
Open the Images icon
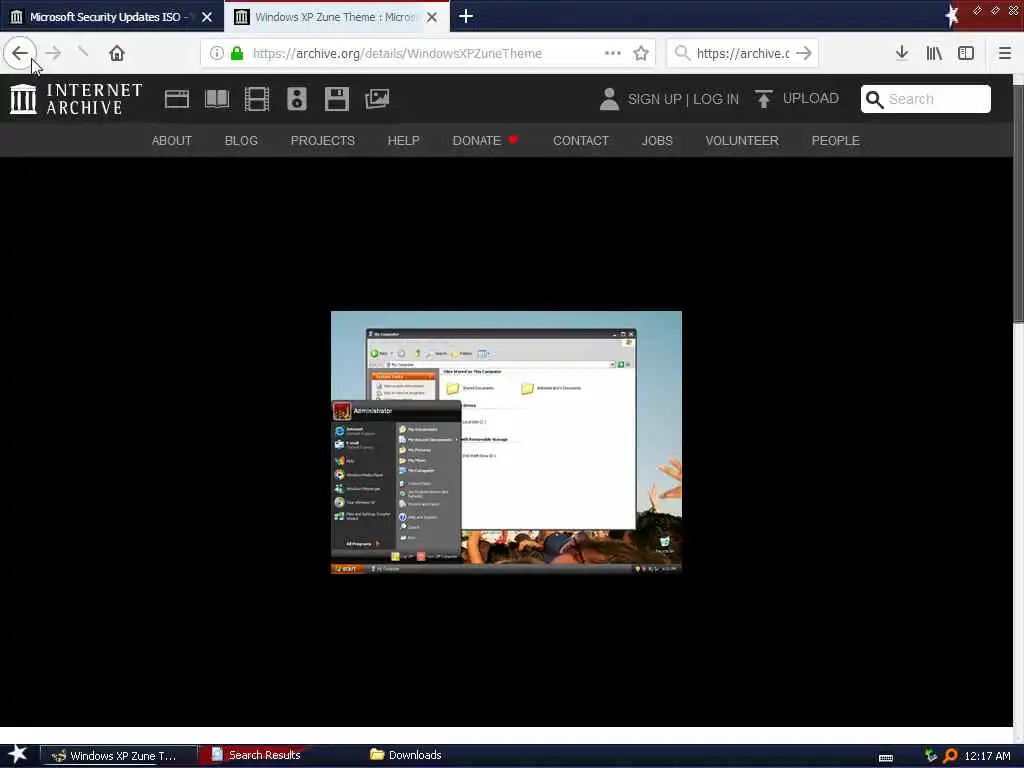click(x=377, y=99)
